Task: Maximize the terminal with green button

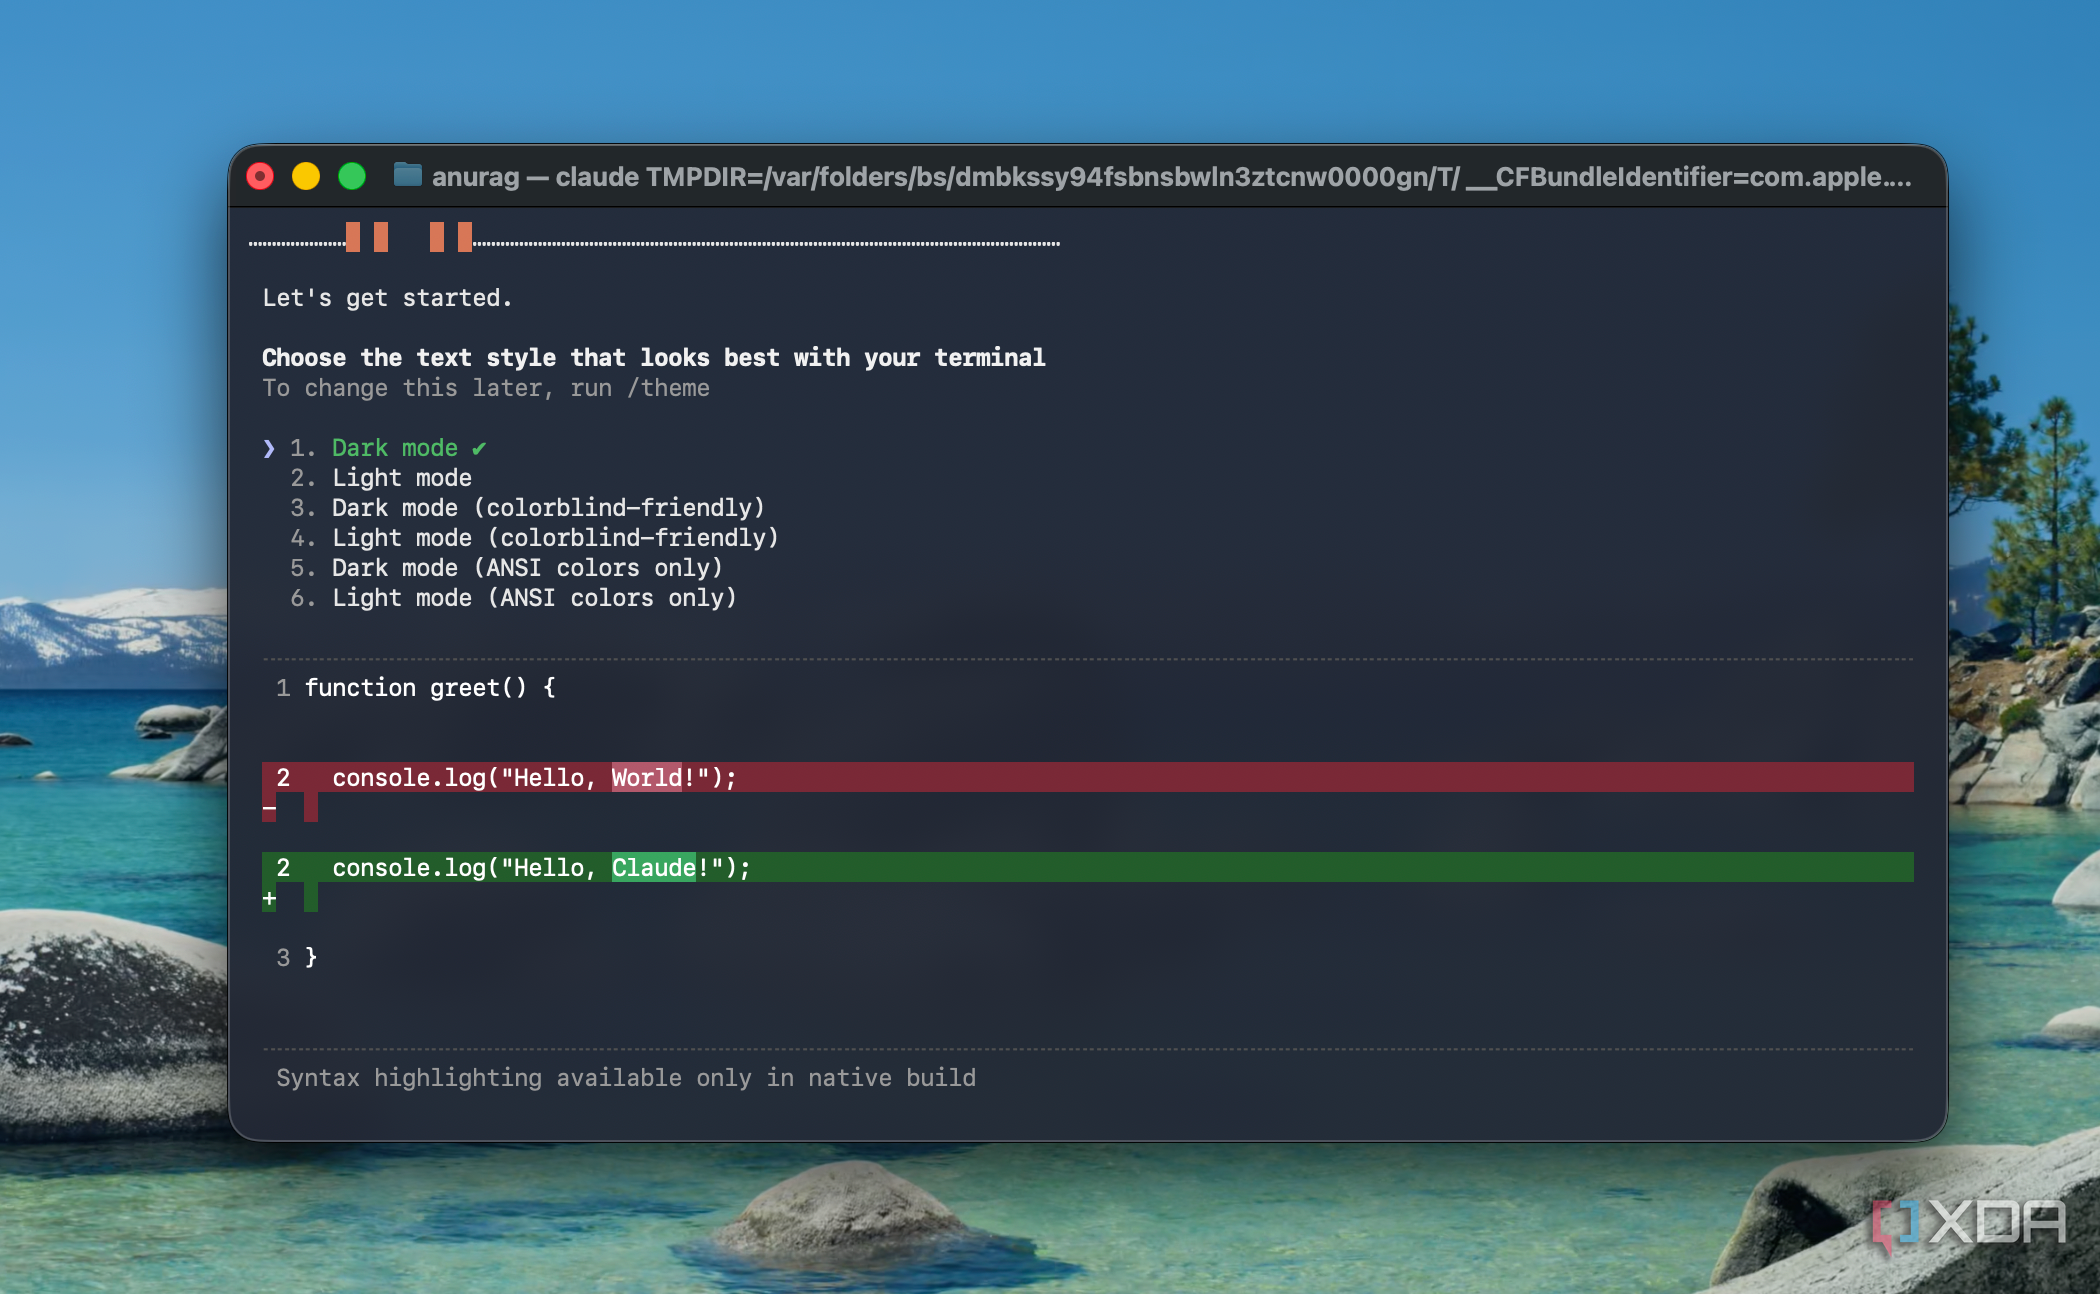Action: click(x=352, y=177)
